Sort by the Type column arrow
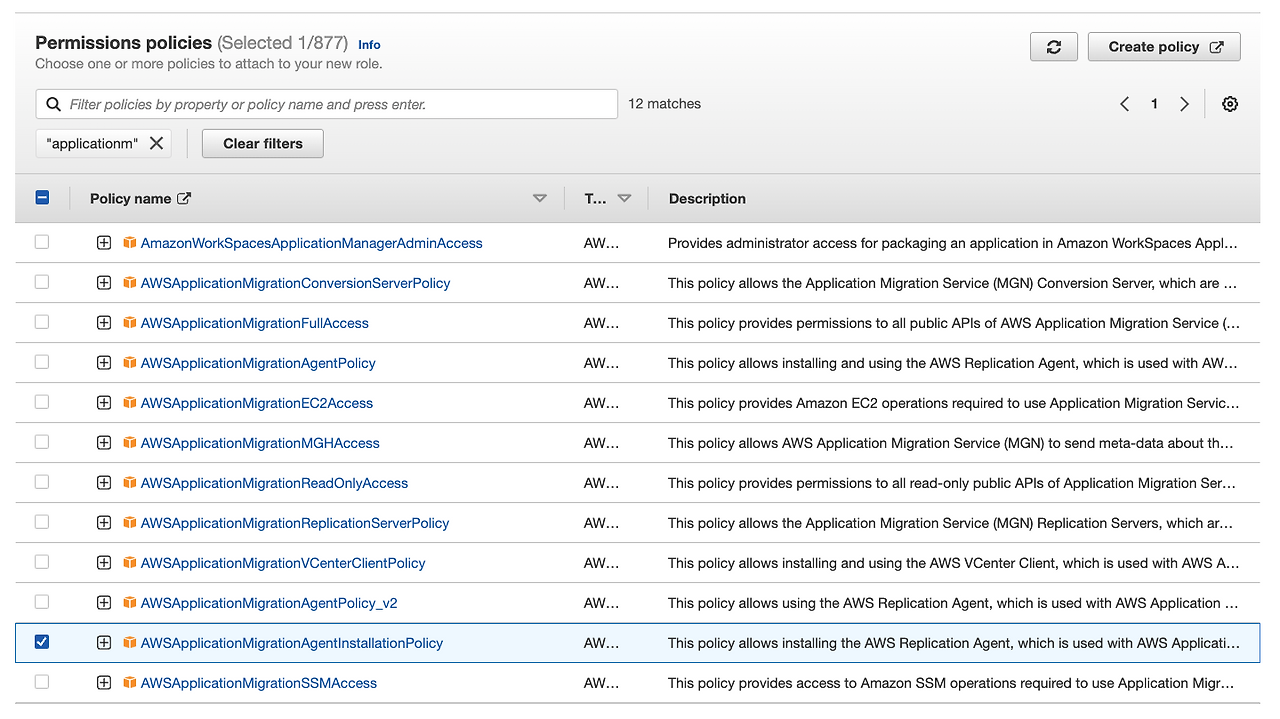1280x719 pixels. click(624, 198)
